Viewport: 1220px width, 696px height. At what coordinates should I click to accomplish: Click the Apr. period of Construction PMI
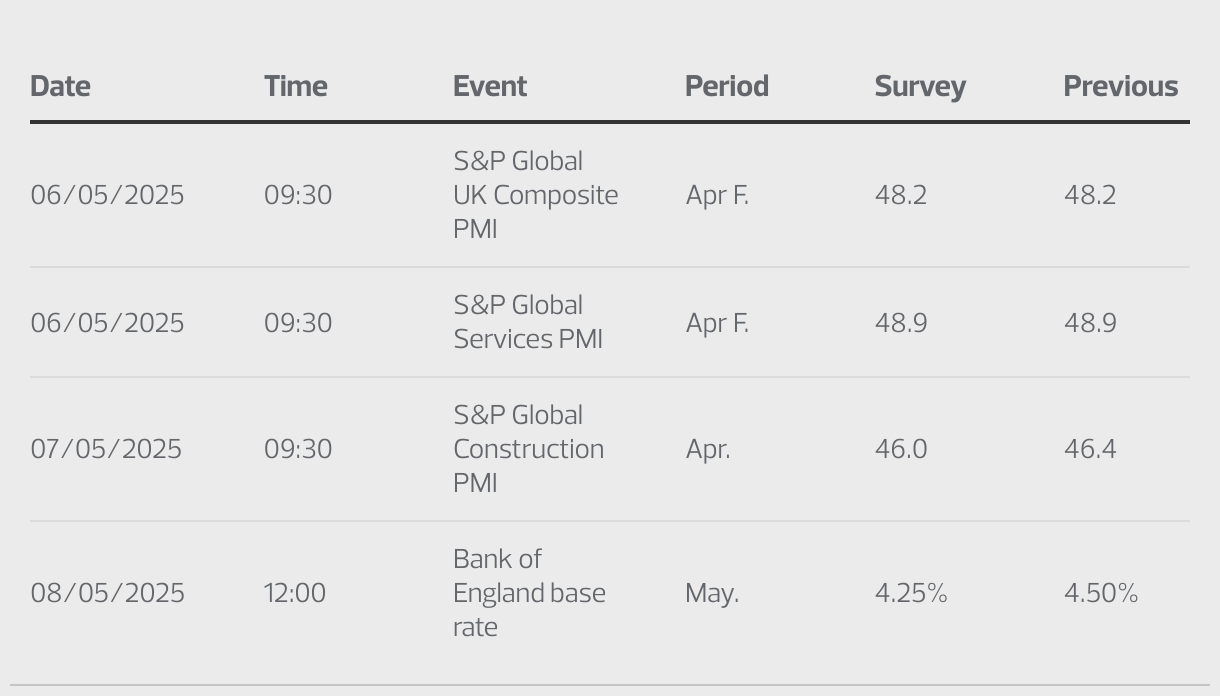707,449
